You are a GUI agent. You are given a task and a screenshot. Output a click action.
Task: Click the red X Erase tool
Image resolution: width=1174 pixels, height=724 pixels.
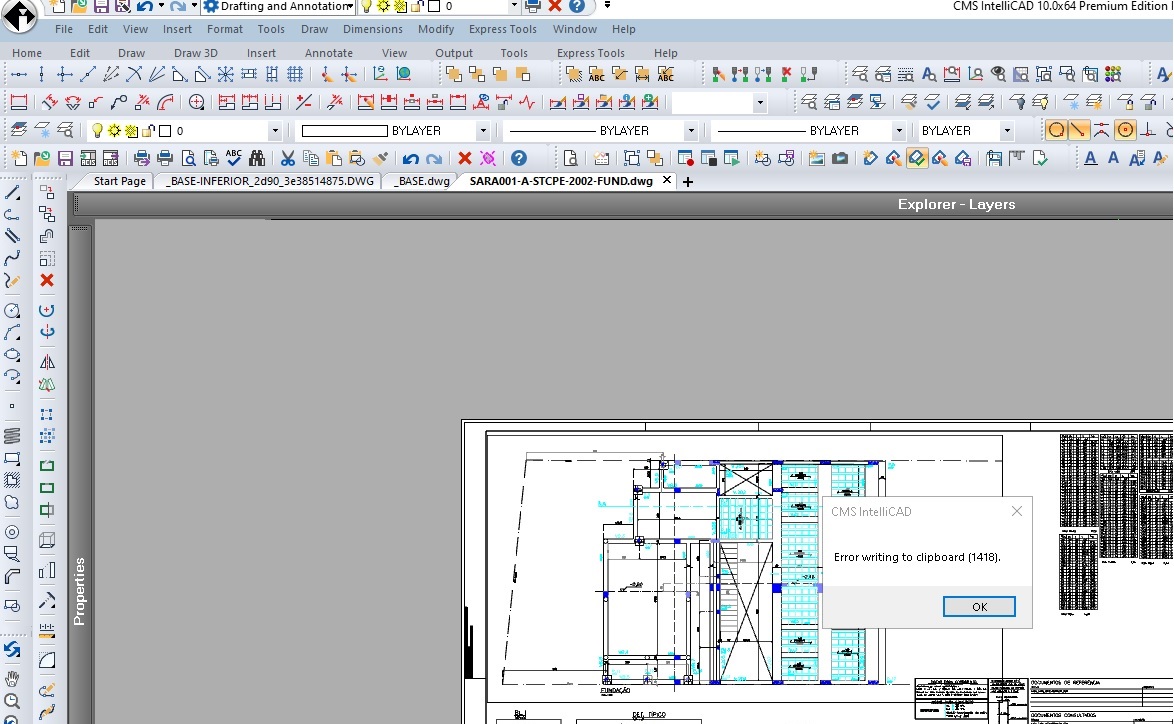click(47, 280)
